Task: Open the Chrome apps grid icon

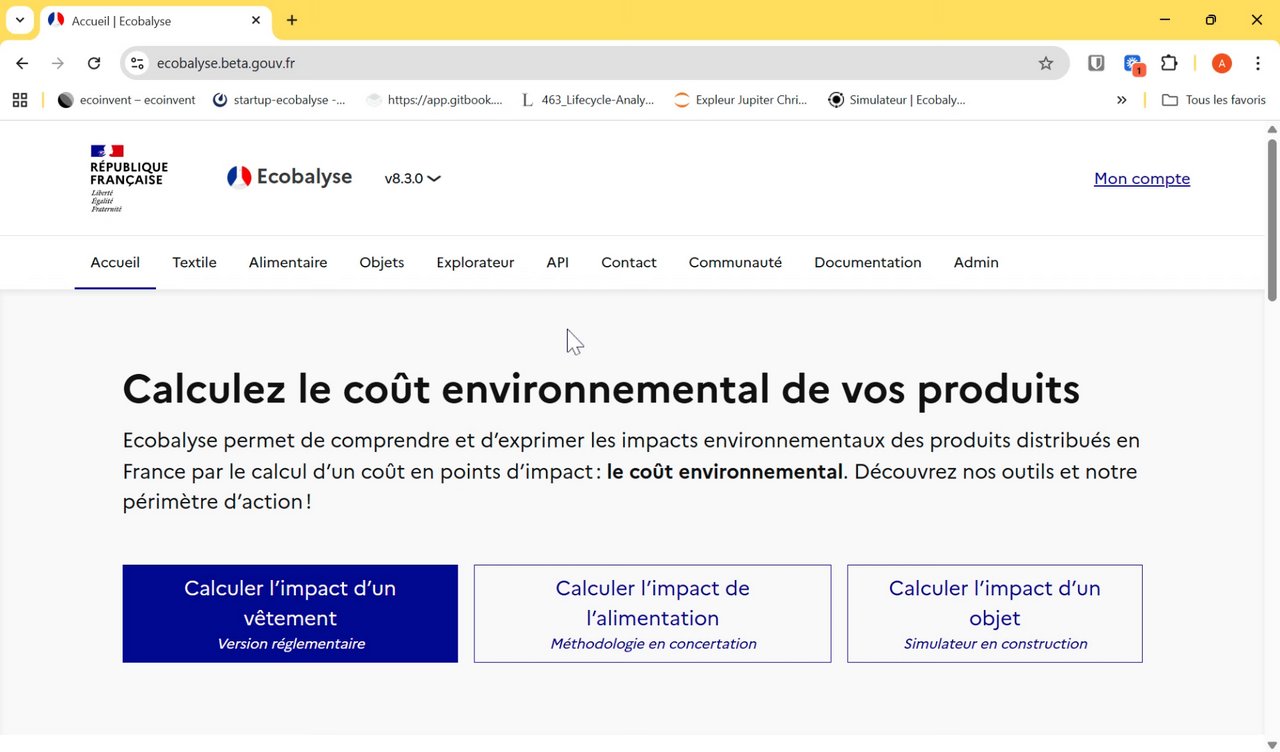Action: point(20,100)
